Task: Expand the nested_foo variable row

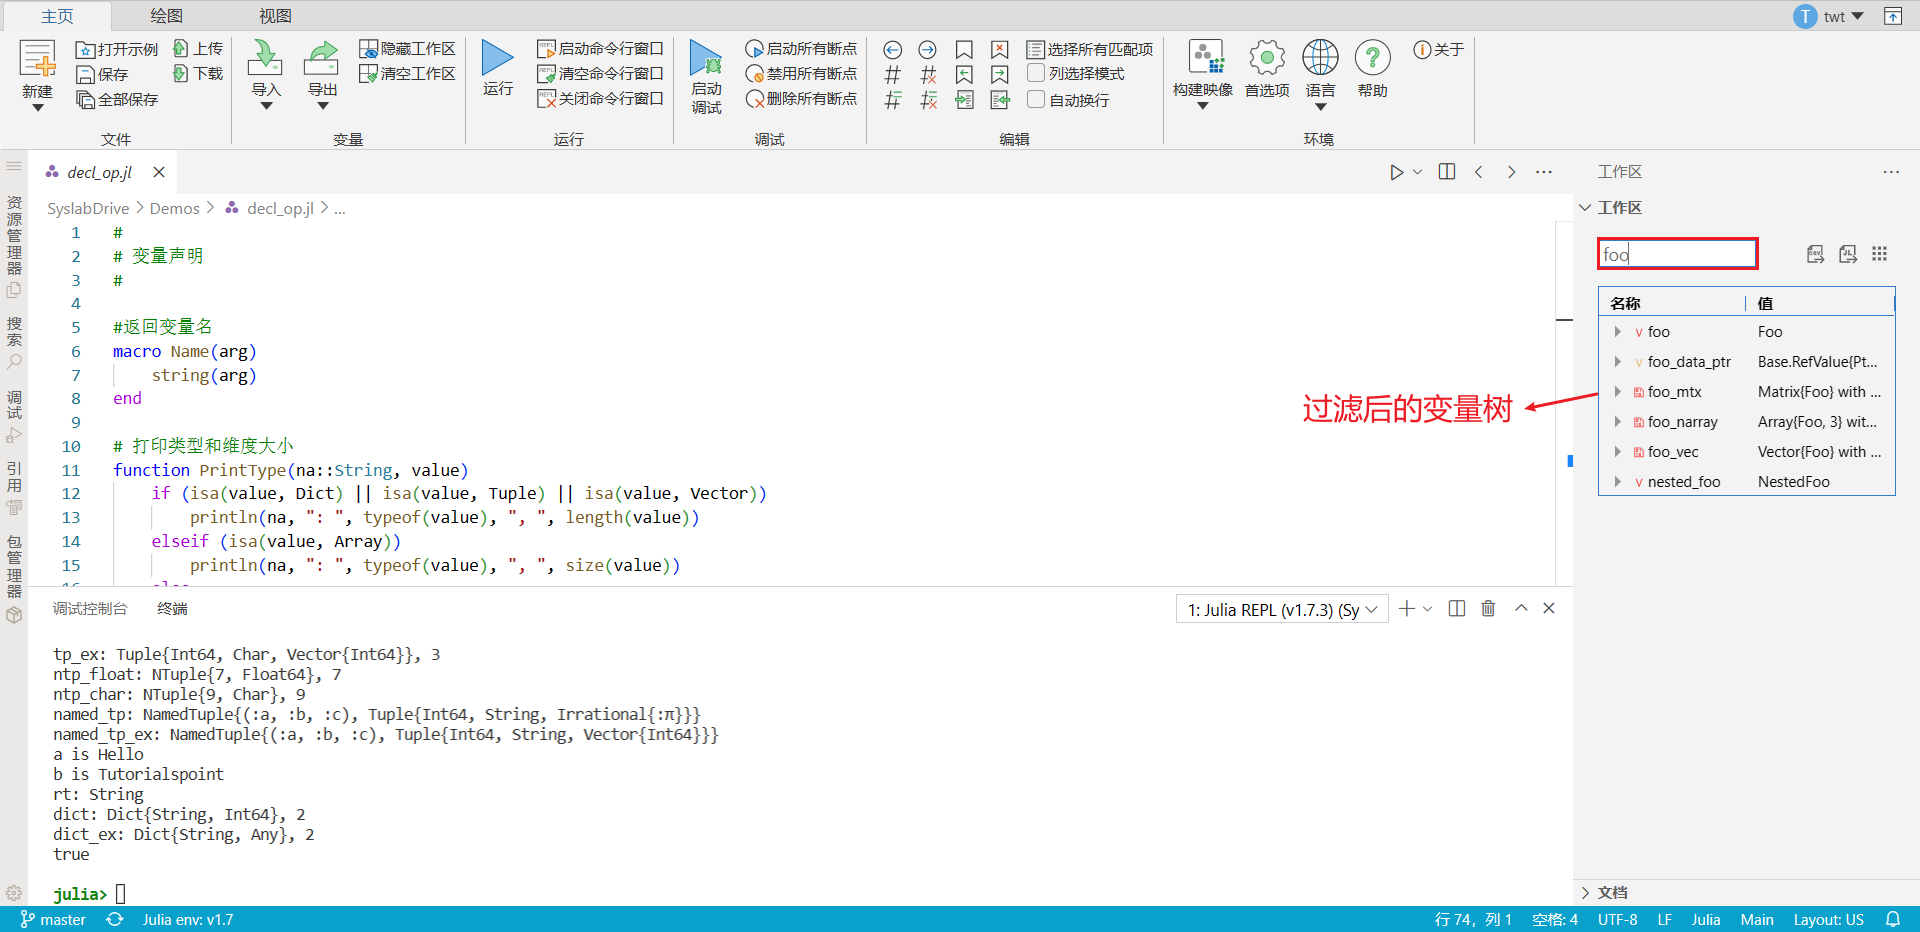Action: coord(1617,482)
